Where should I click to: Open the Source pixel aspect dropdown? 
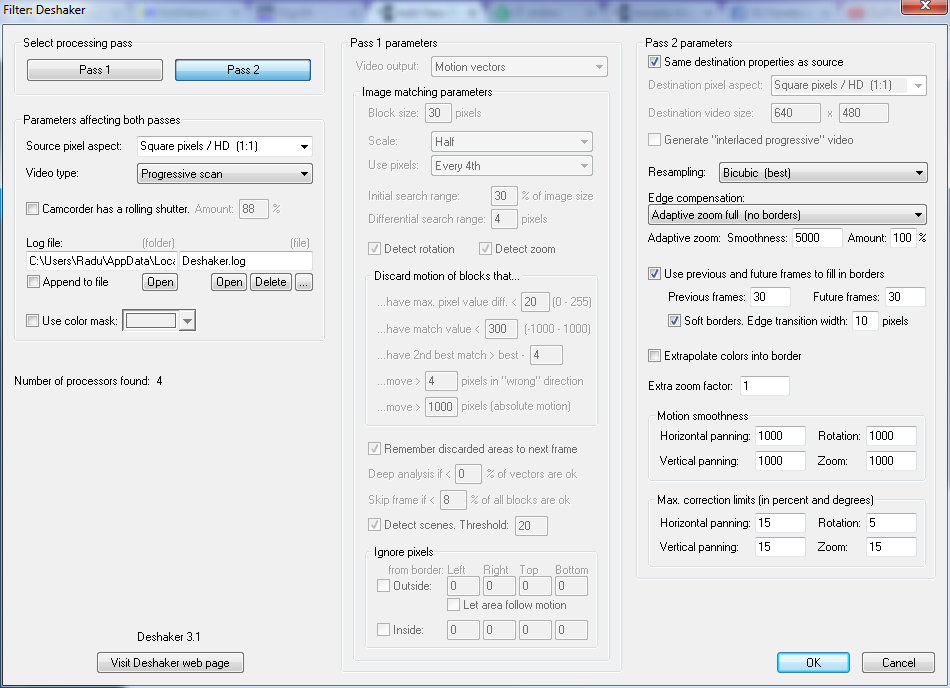(225, 146)
